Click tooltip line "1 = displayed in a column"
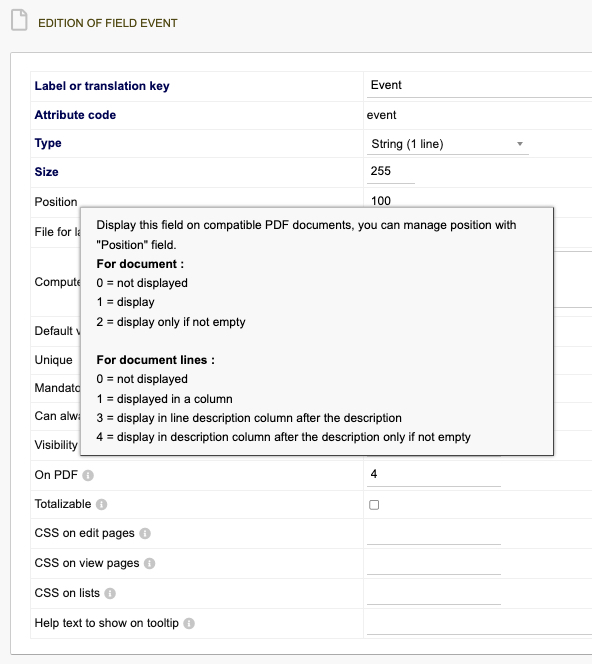This screenshot has width=592, height=664. [x=164, y=399]
